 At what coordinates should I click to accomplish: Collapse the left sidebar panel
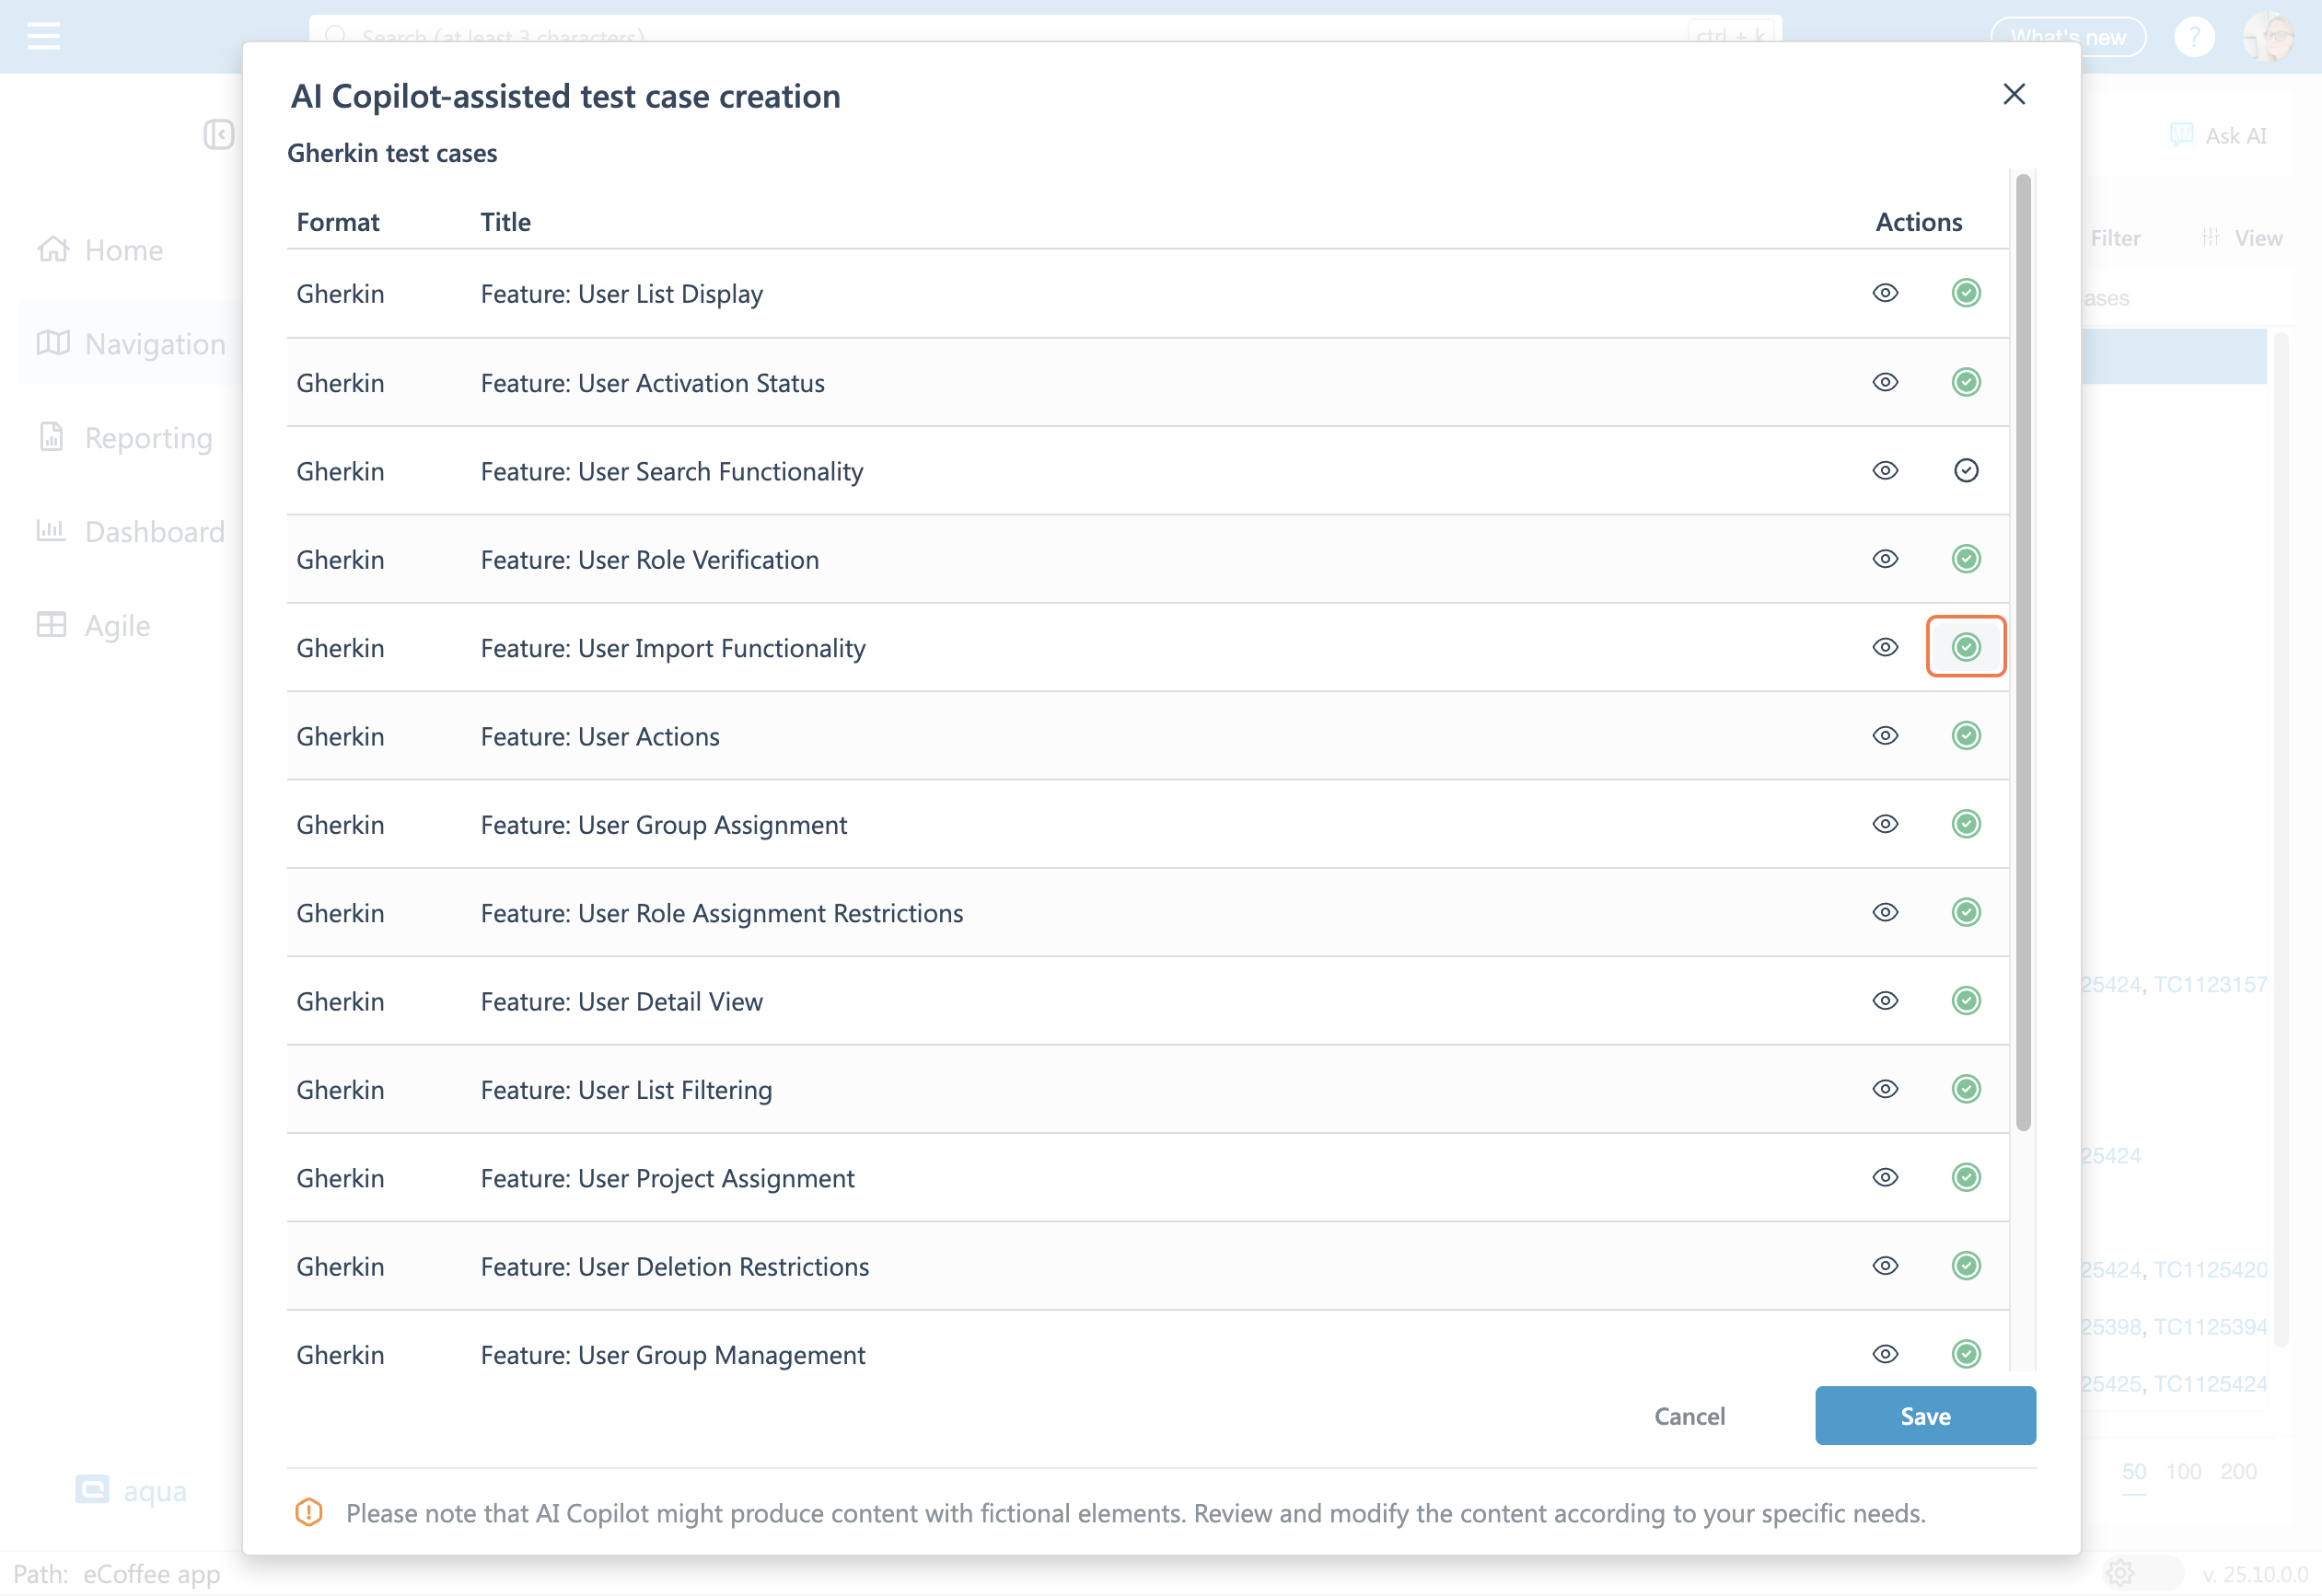point(218,134)
